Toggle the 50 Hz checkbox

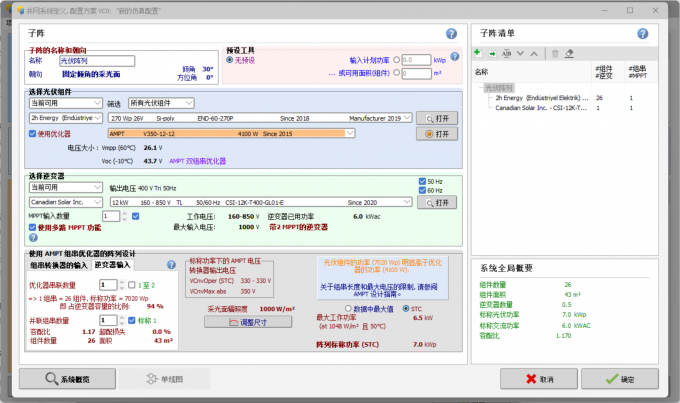[x=422, y=181]
